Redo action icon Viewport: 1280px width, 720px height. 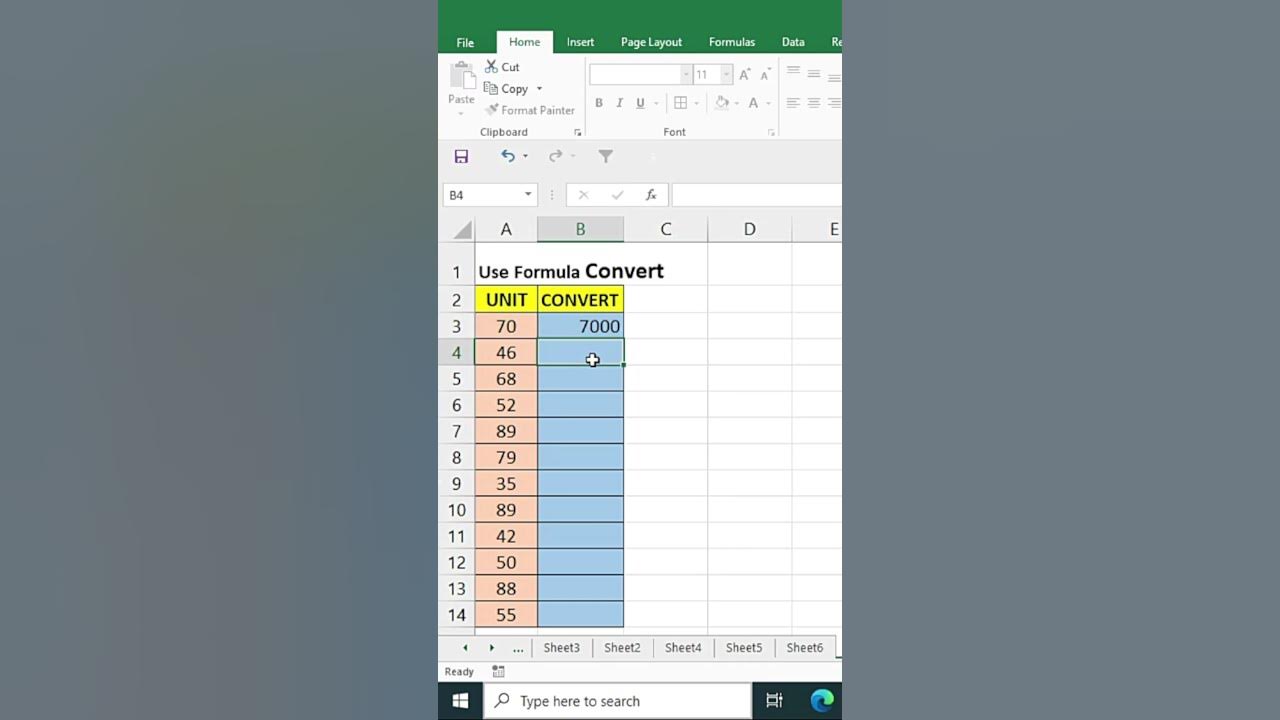[x=555, y=156]
